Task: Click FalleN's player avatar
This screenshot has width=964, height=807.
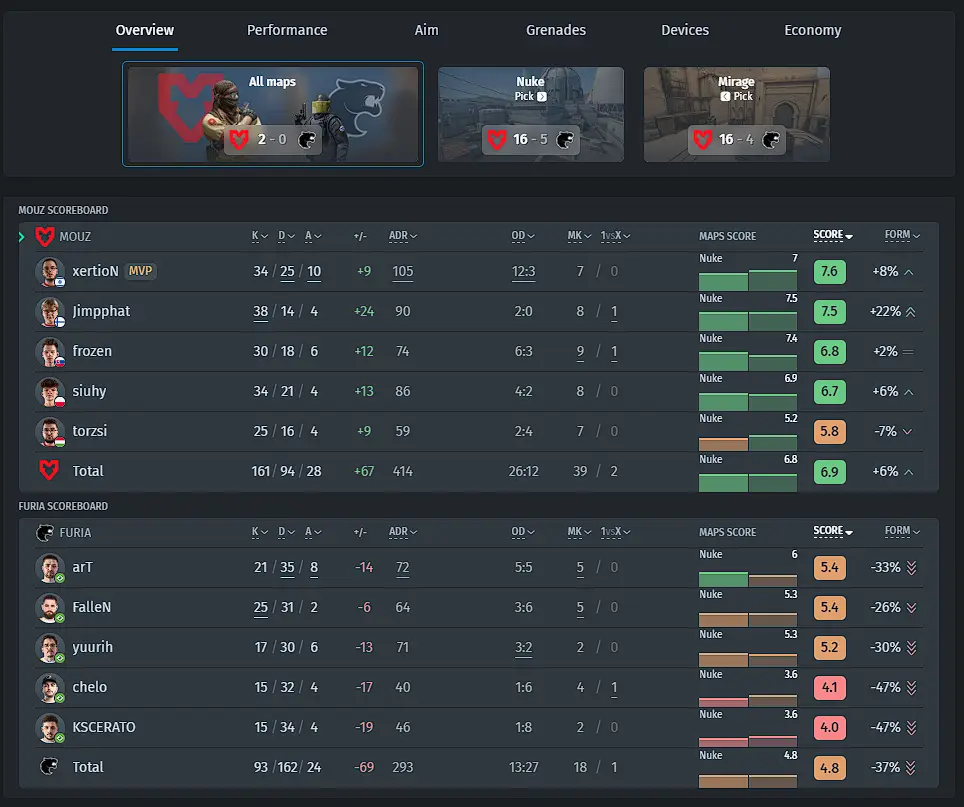Action: coord(50,607)
